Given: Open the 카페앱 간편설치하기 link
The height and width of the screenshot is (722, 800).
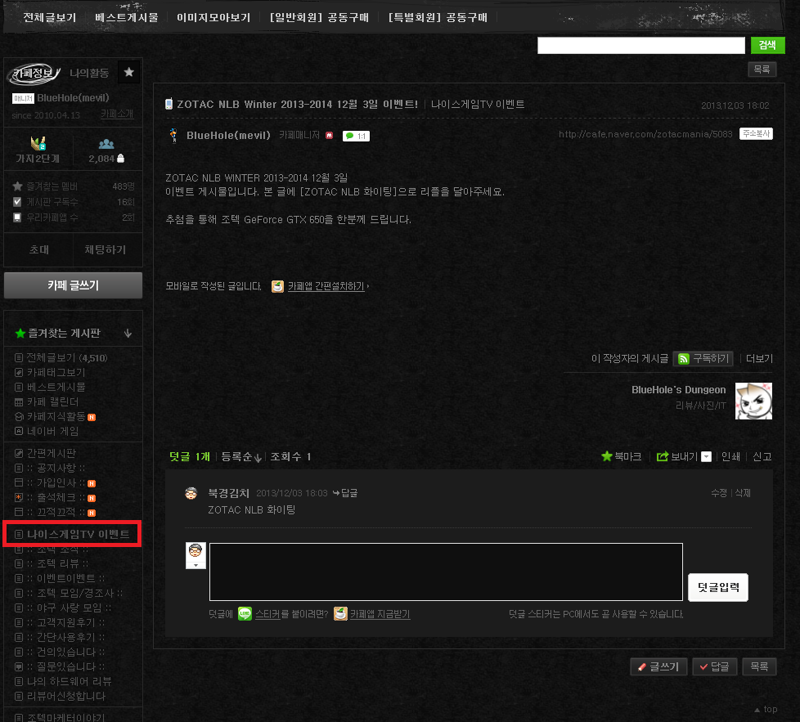Looking at the screenshot, I should (x=326, y=286).
